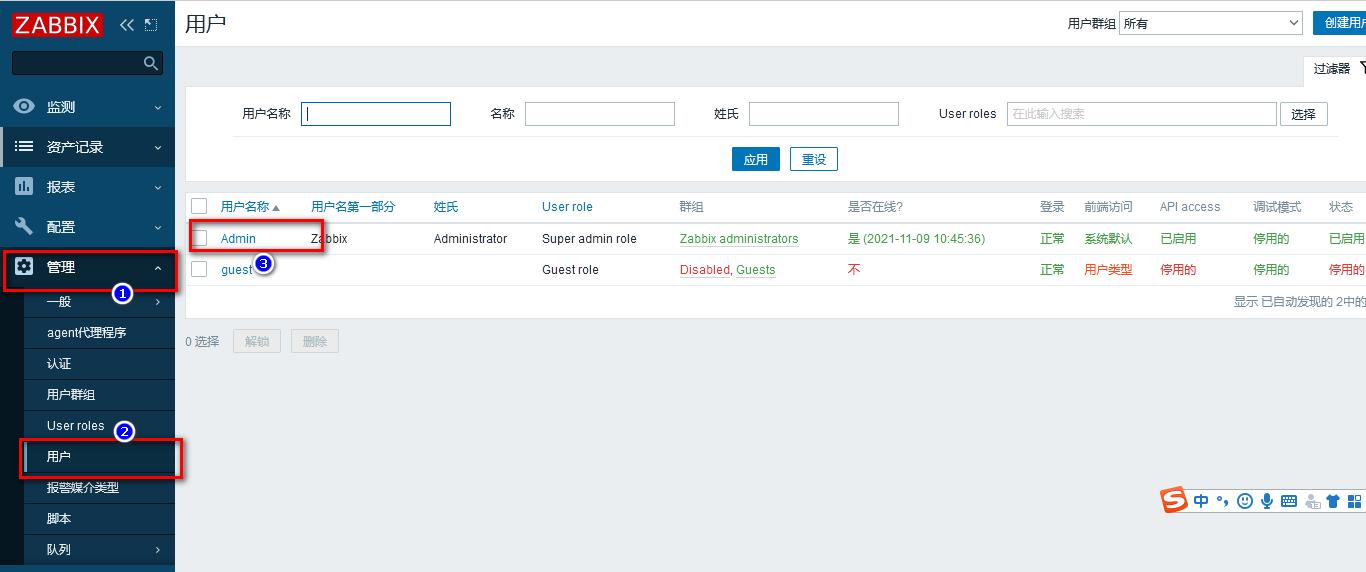
Task: Open the Admin user link
Action: (238, 239)
